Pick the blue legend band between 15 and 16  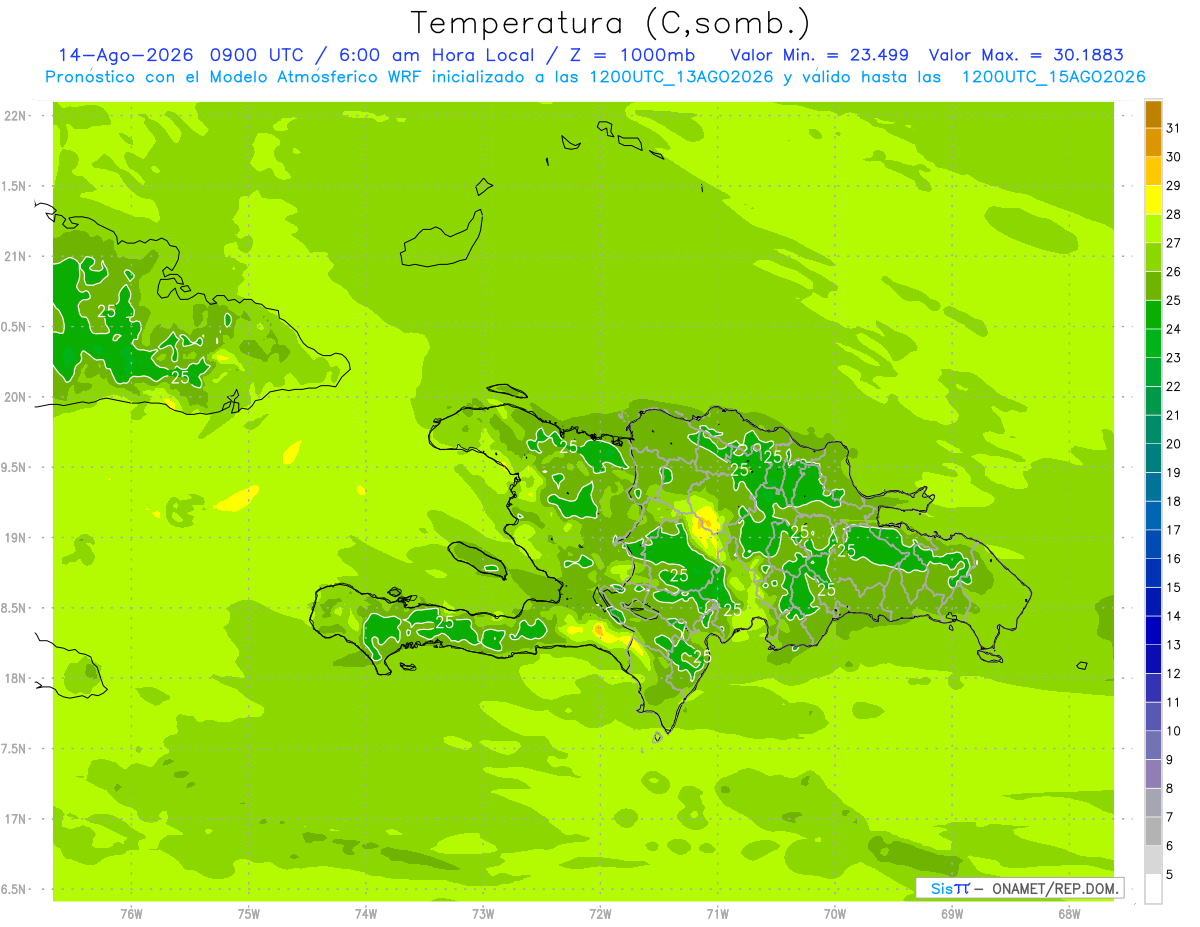click(1153, 574)
